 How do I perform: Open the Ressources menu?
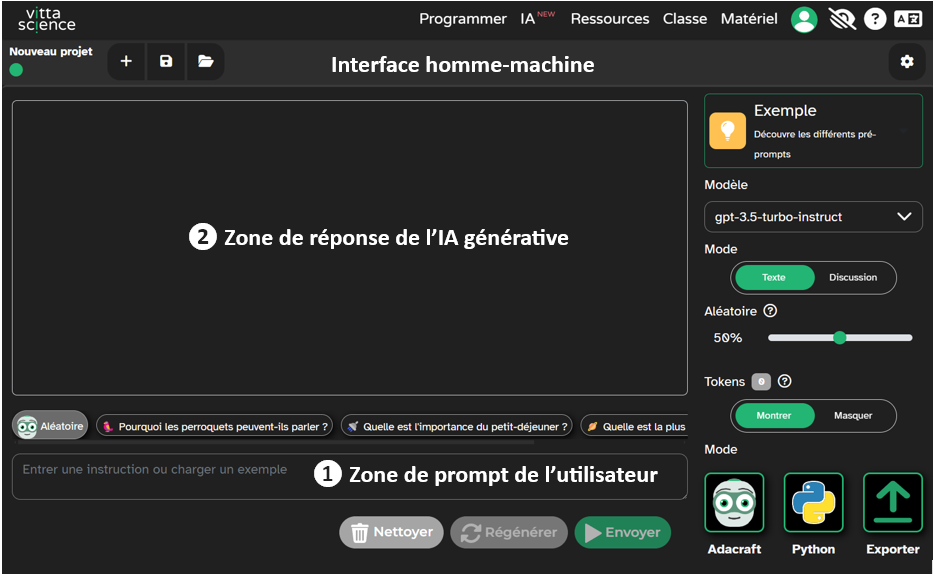click(x=609, y=19)
